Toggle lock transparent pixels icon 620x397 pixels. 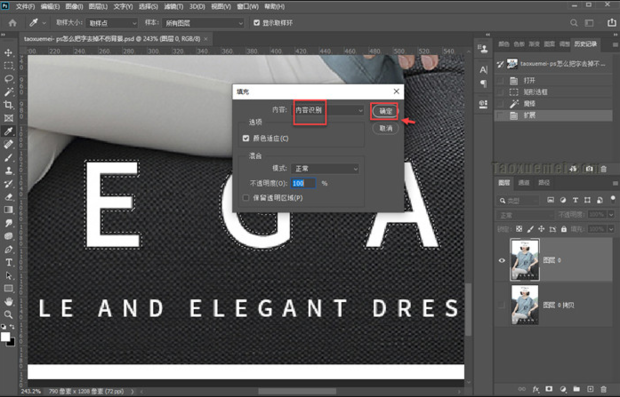click(519, 229)
